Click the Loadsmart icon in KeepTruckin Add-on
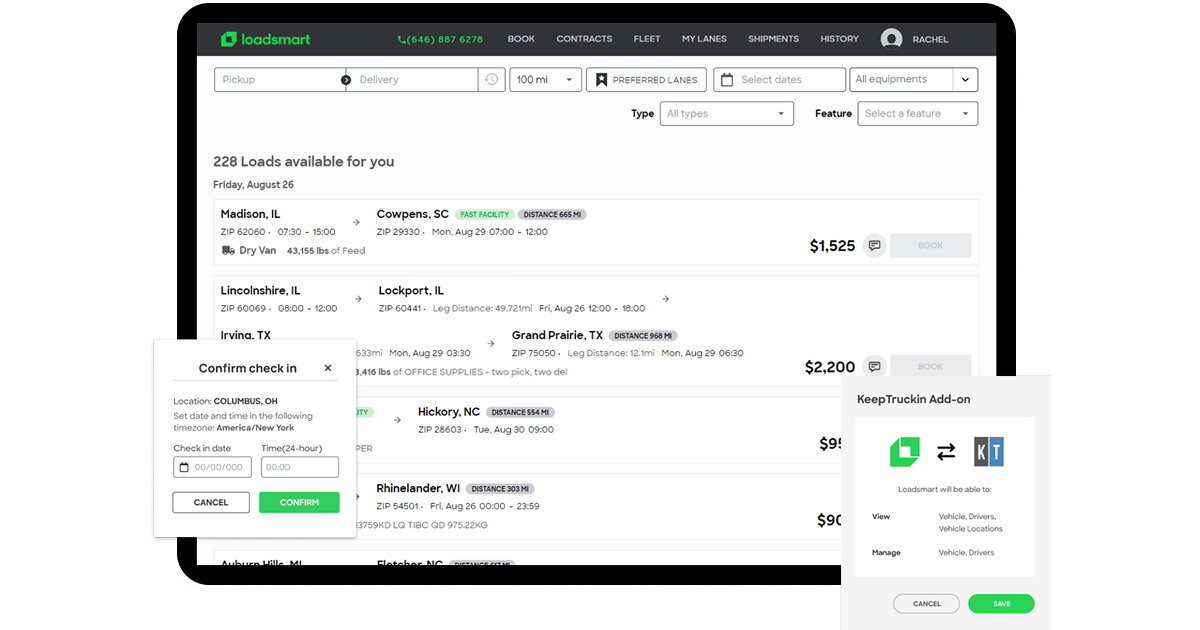The height and width of the screenshot is (630, 1200). [905, 452]
